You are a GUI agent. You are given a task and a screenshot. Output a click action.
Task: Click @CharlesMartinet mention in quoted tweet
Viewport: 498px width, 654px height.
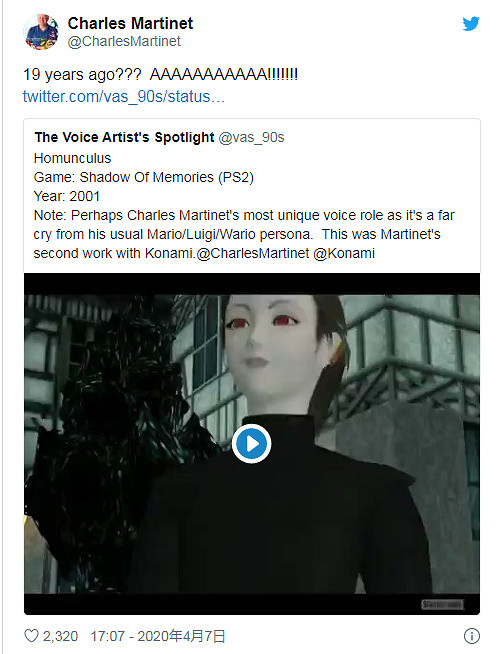(253, 253)
